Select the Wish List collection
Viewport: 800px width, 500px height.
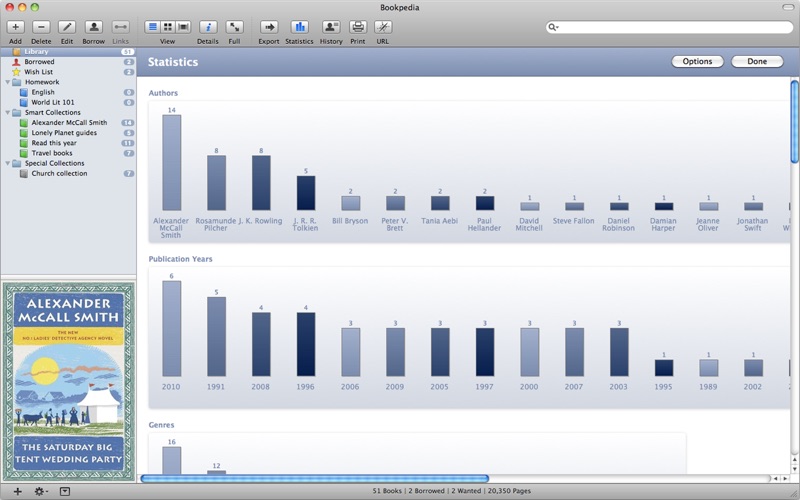coord(39,72)
